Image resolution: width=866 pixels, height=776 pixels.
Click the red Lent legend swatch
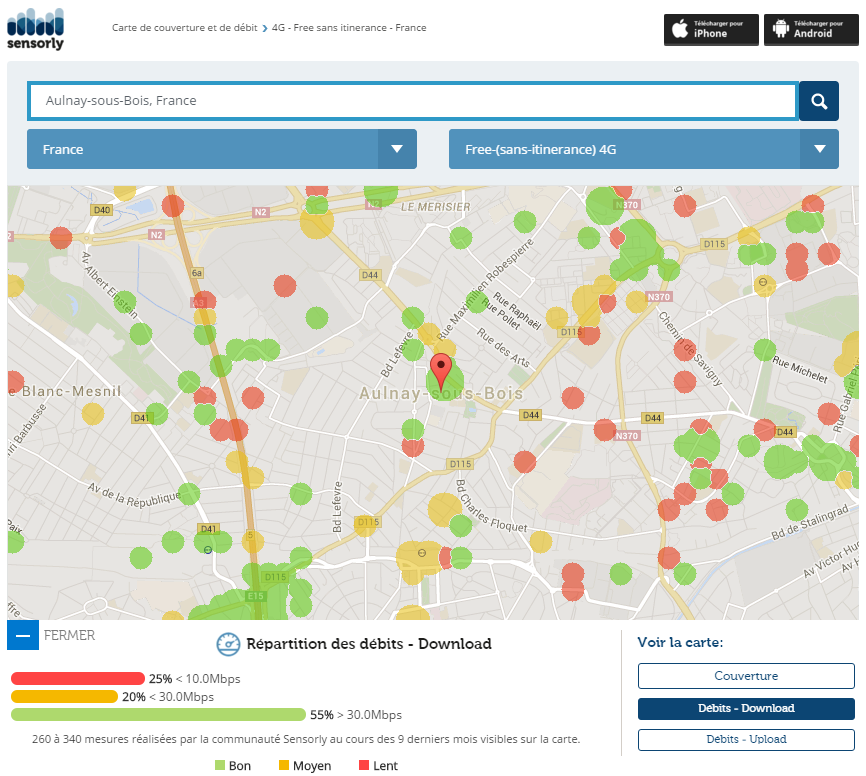coord(363,766)
